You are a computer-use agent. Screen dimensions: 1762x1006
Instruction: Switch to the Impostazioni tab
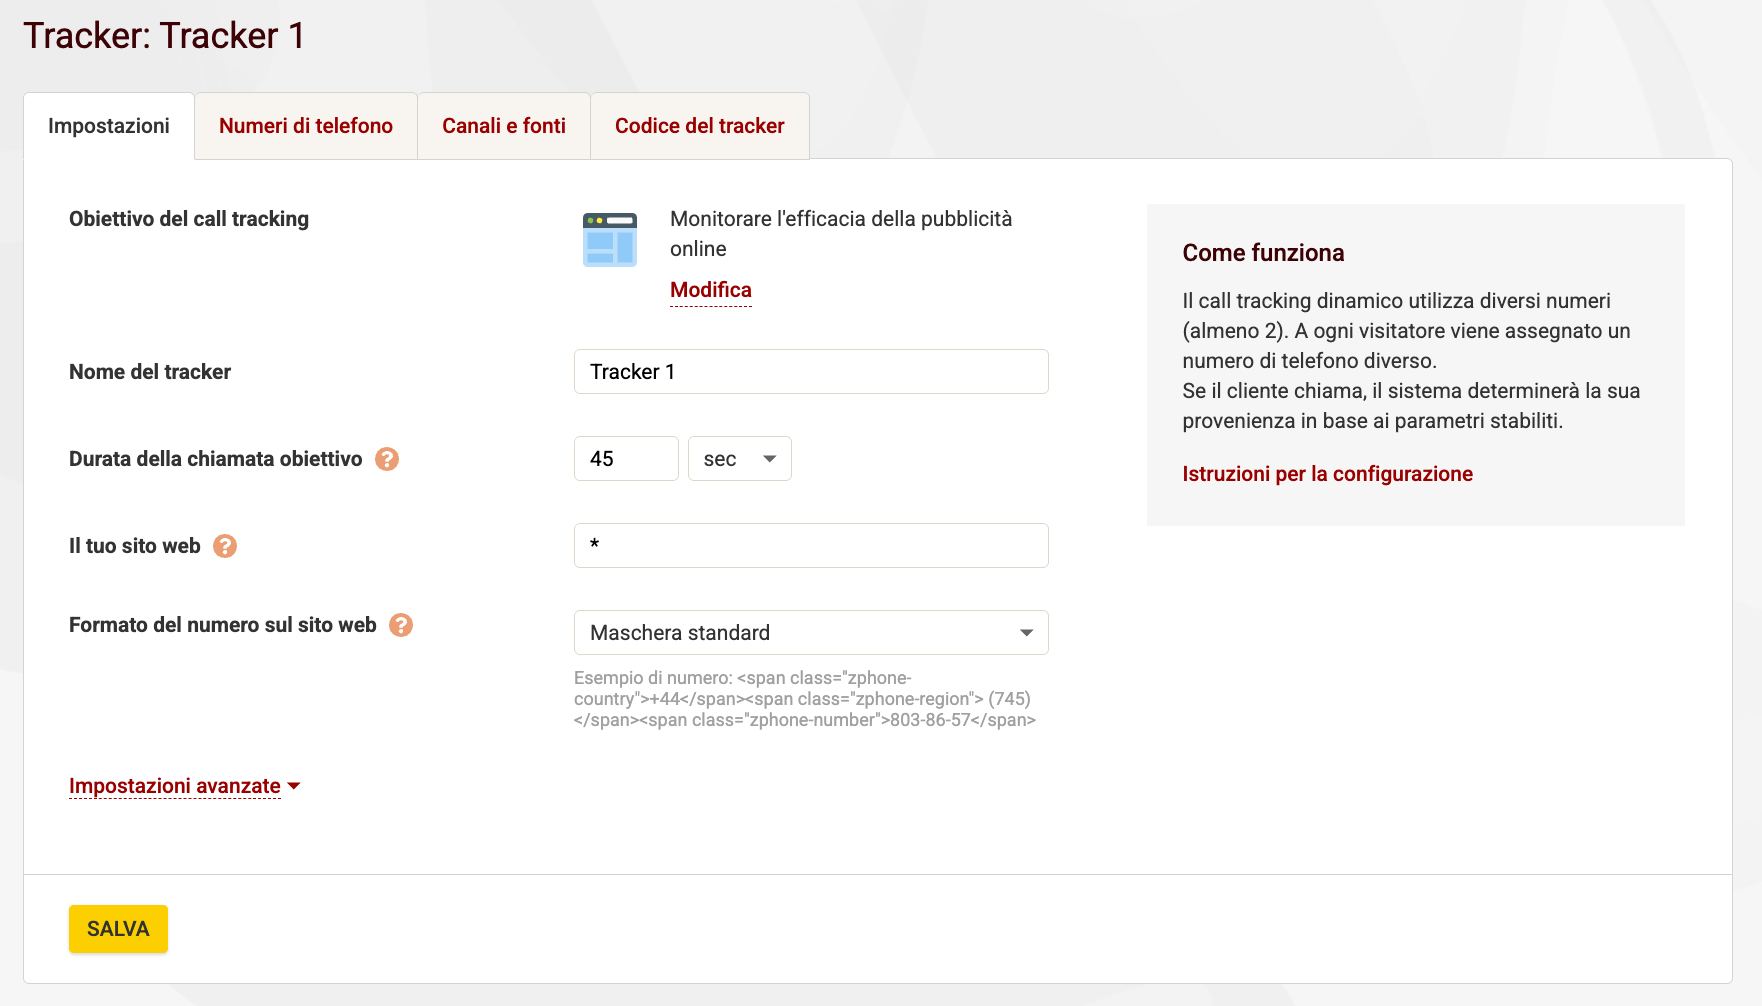tap(109, 126)
